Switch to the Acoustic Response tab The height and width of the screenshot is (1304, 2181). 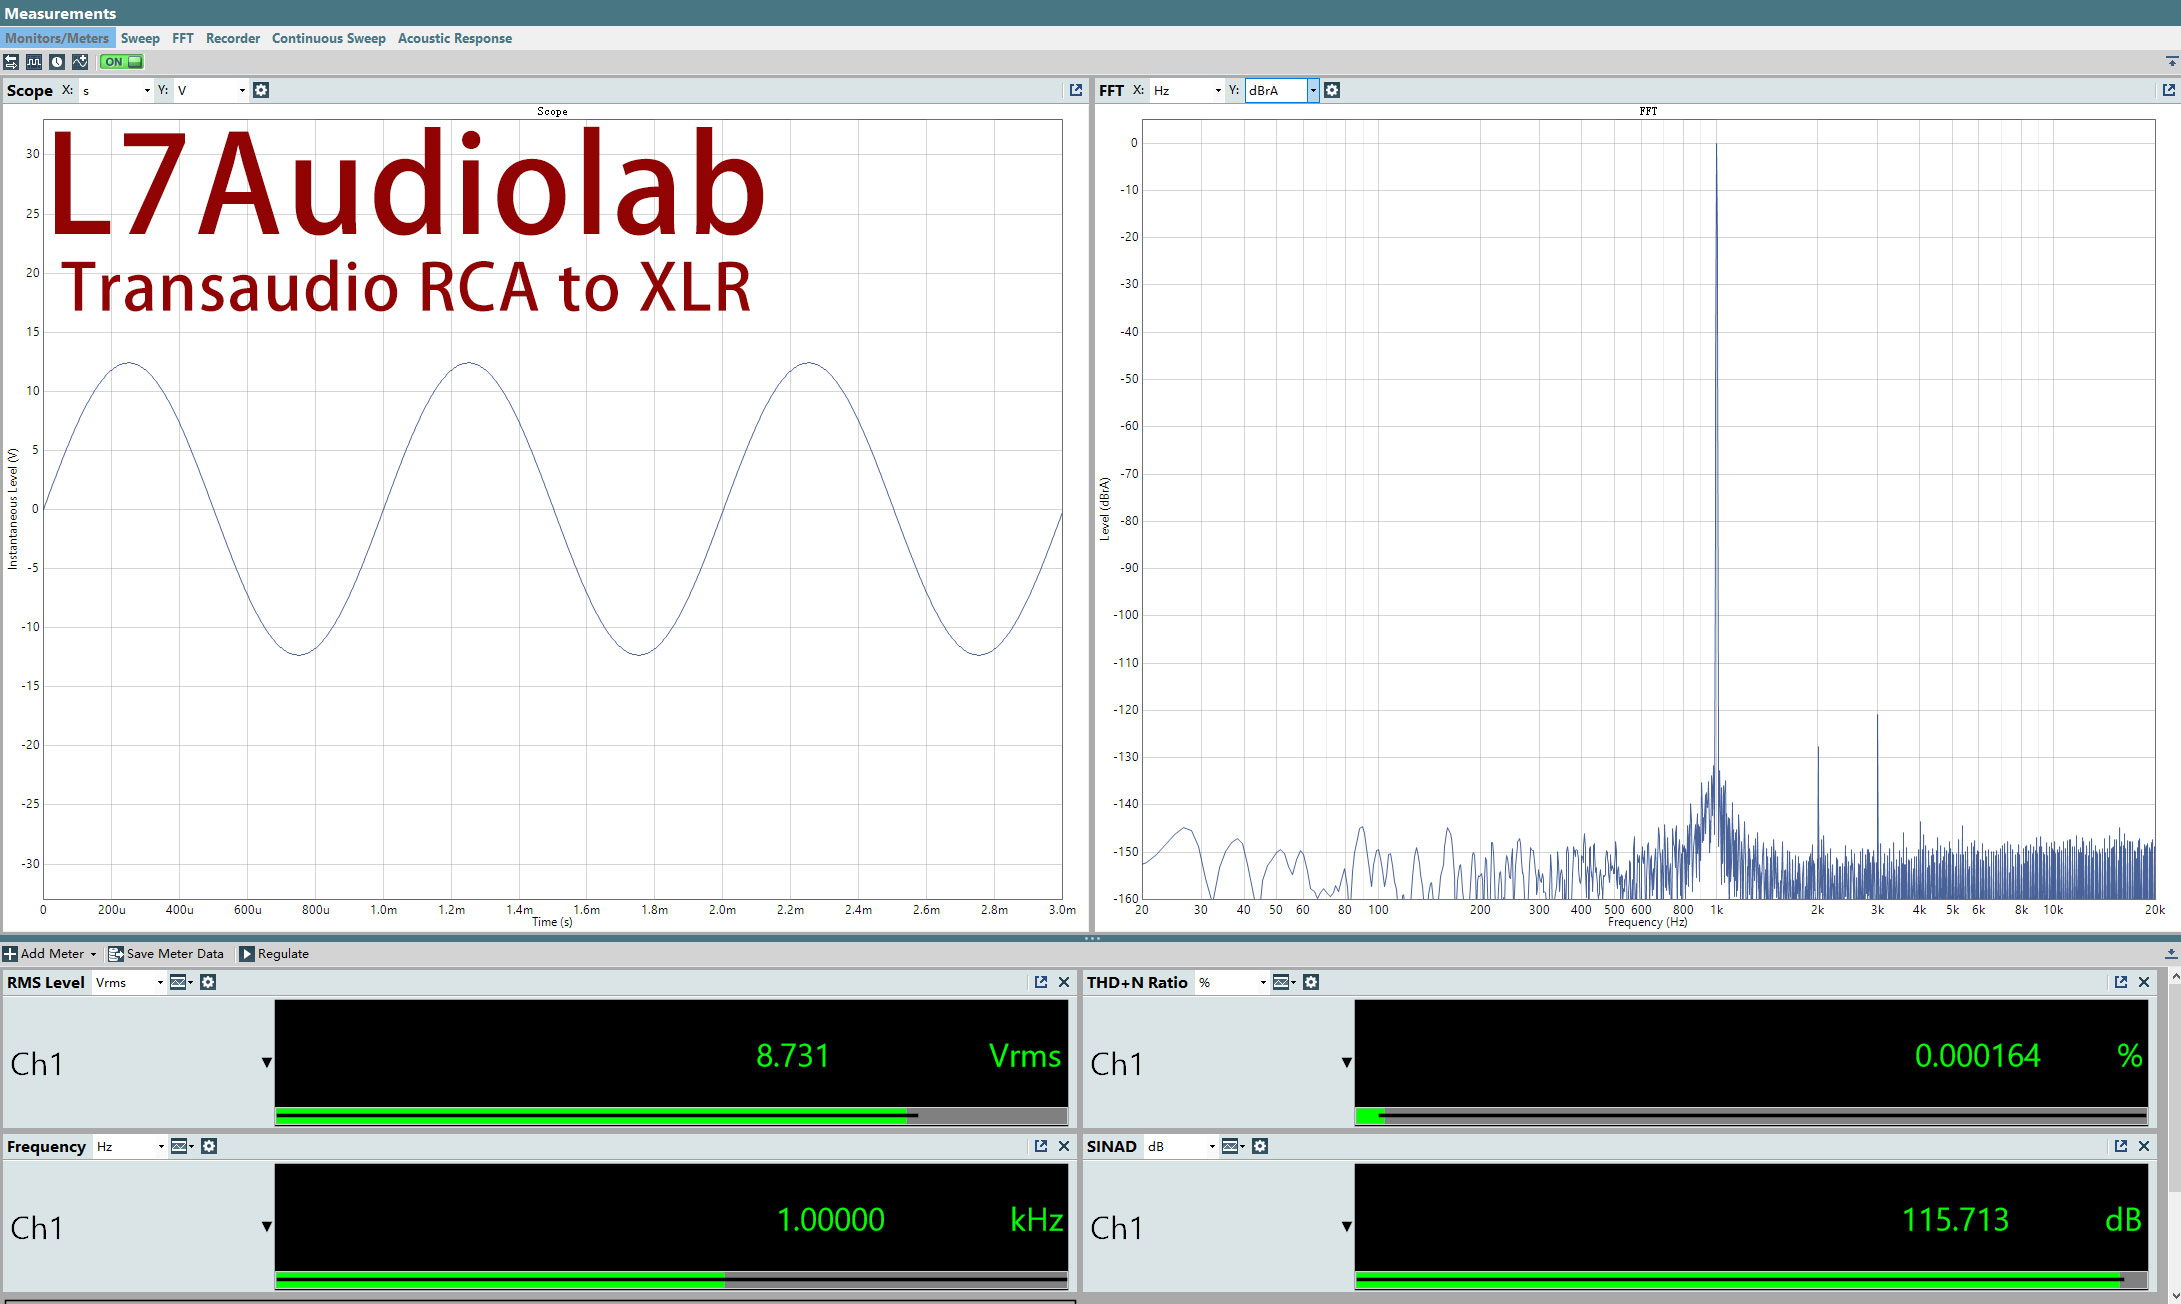point(455,38)
